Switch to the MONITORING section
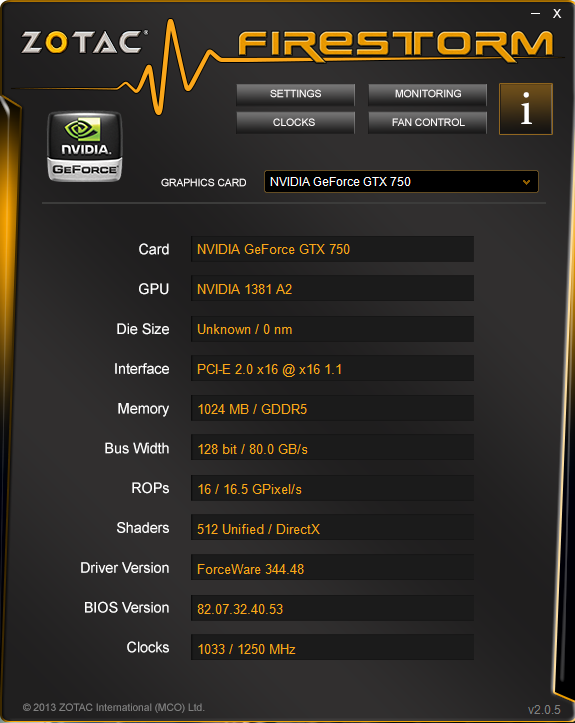The image size is (575, 723). point(427,94)
